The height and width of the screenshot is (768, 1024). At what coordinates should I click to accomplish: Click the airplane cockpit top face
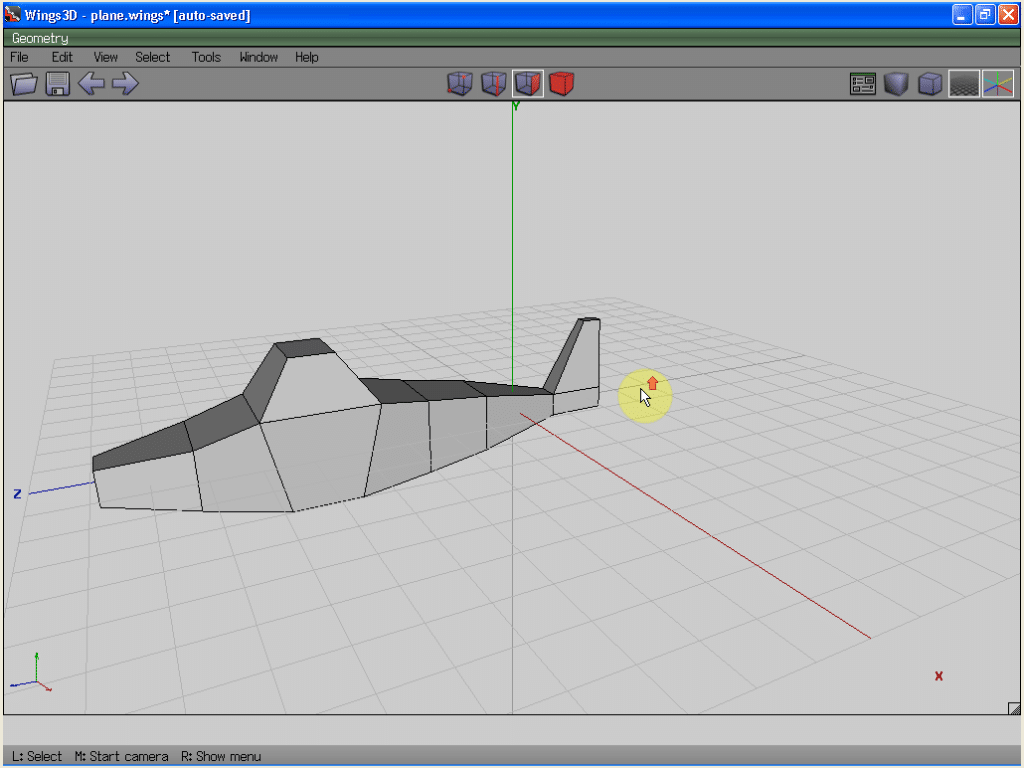pyautogui.click(x=306, y=347)
